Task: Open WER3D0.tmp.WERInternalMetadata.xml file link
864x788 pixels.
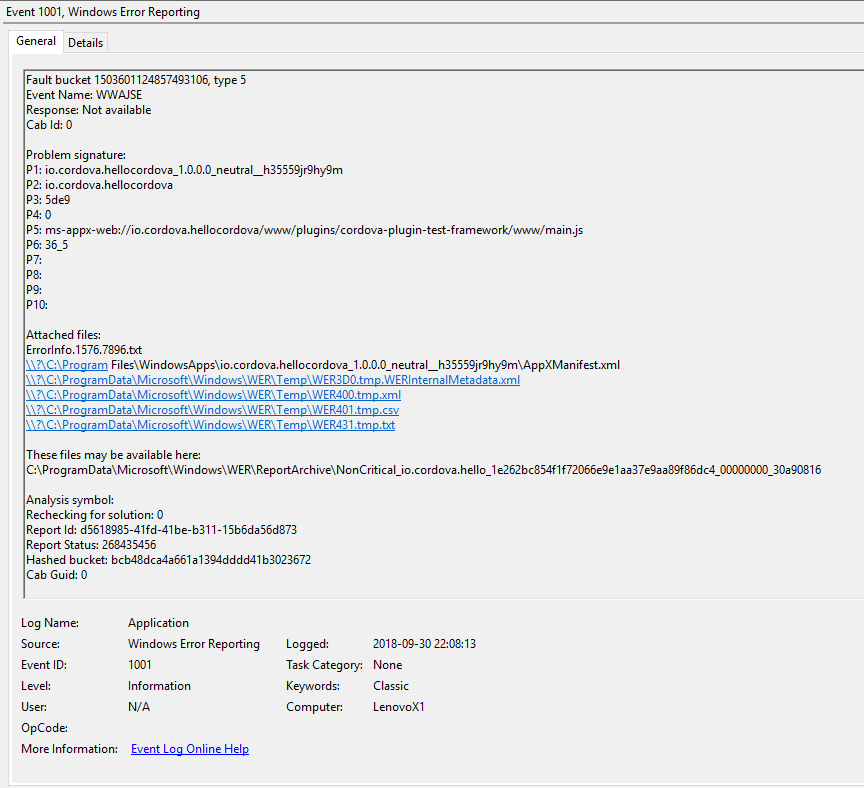Action: (273, 380)
